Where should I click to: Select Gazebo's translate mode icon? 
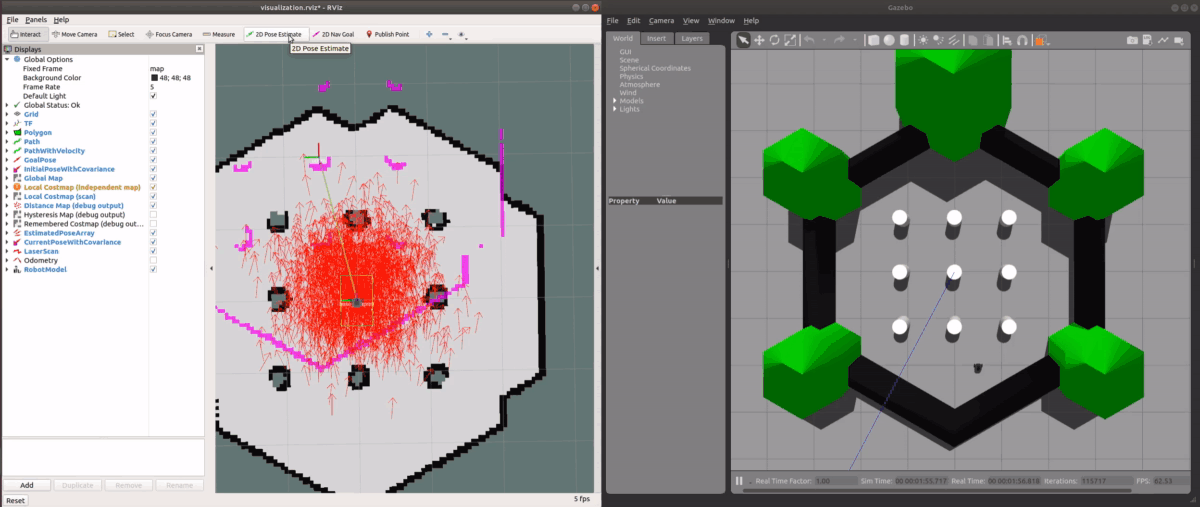tap(759, 40)
